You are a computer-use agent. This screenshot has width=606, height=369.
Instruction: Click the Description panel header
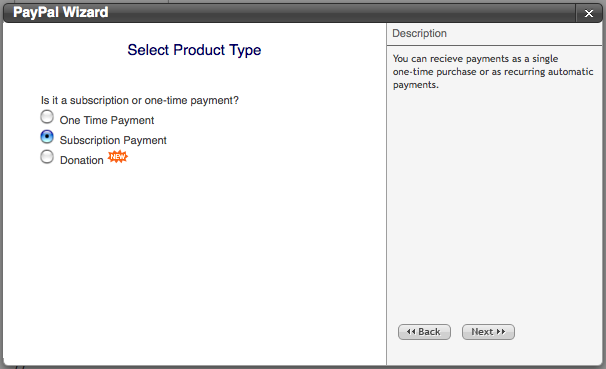tap(494, 34)
